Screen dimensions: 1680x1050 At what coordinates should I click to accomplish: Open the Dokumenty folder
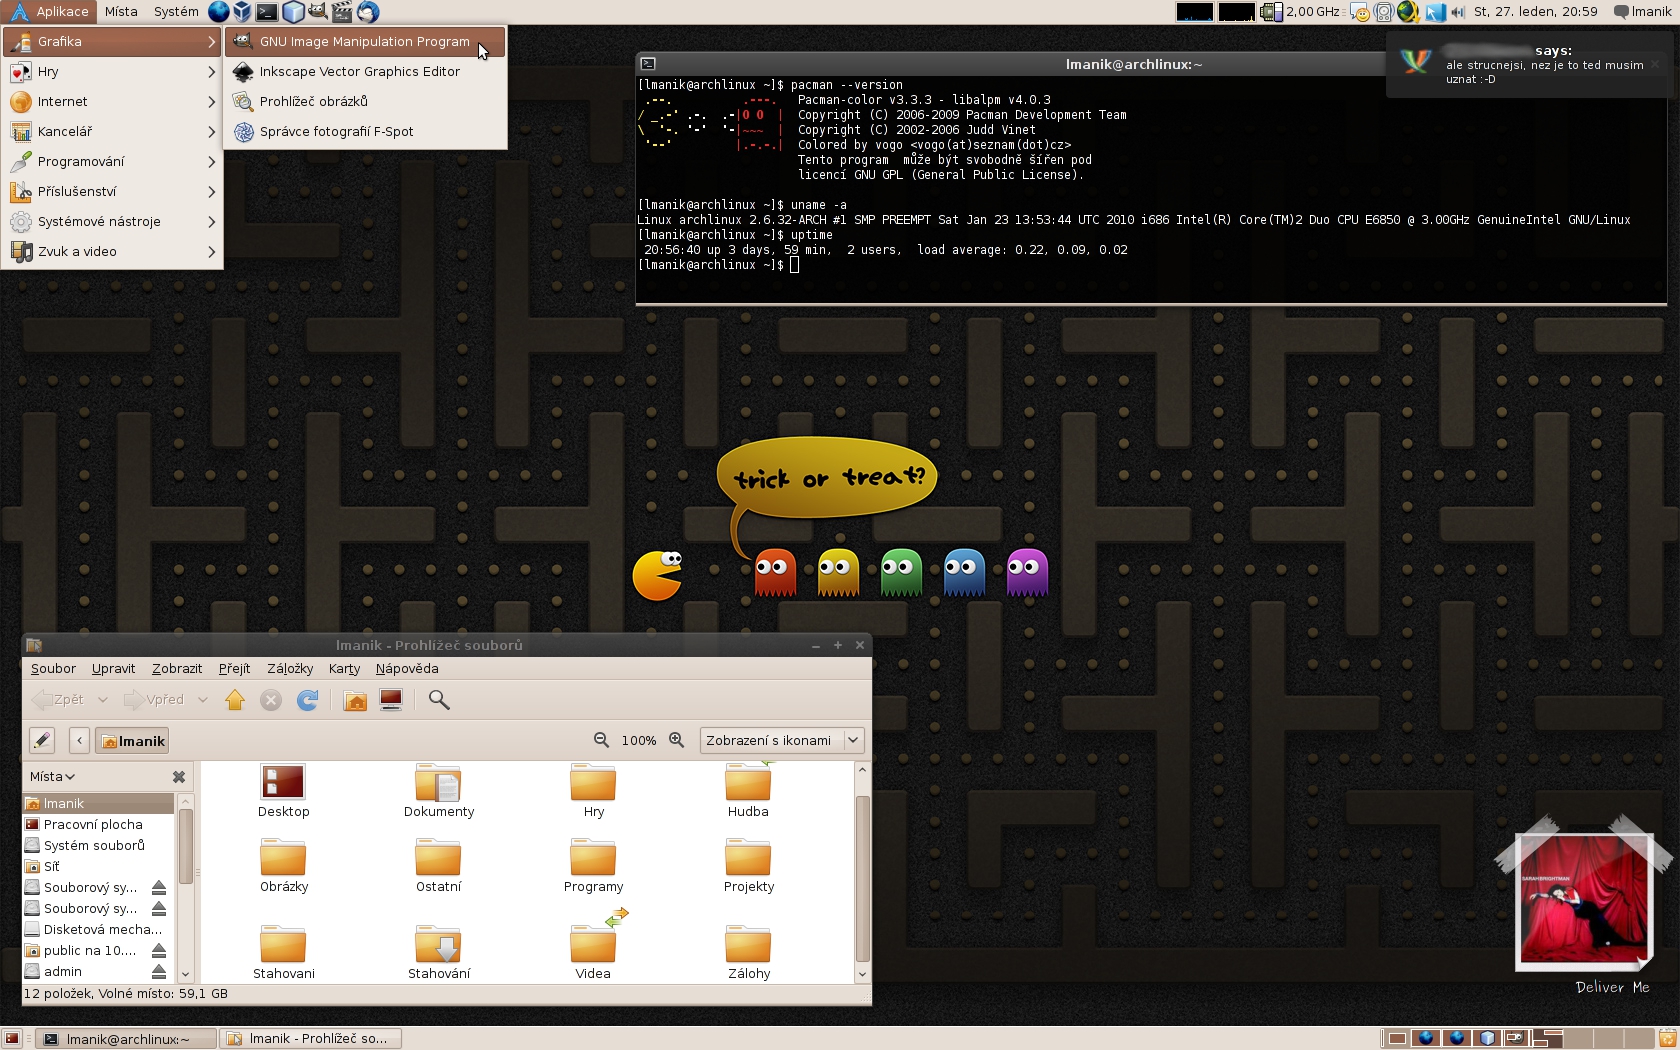click(x=439, y=791)
